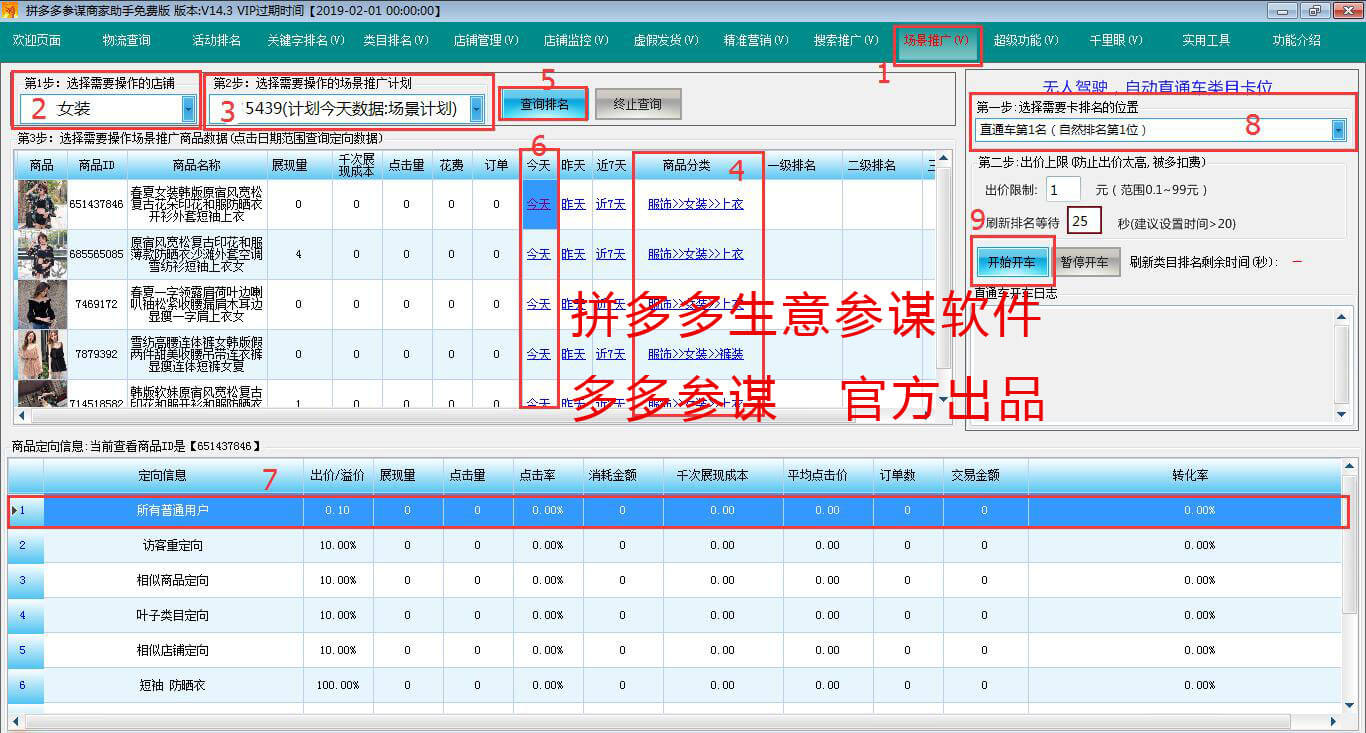Image resolution: width=1366 pixels, height=733 pixels.
Task: Open 搜索推广 menu
Action: (846, 41)
